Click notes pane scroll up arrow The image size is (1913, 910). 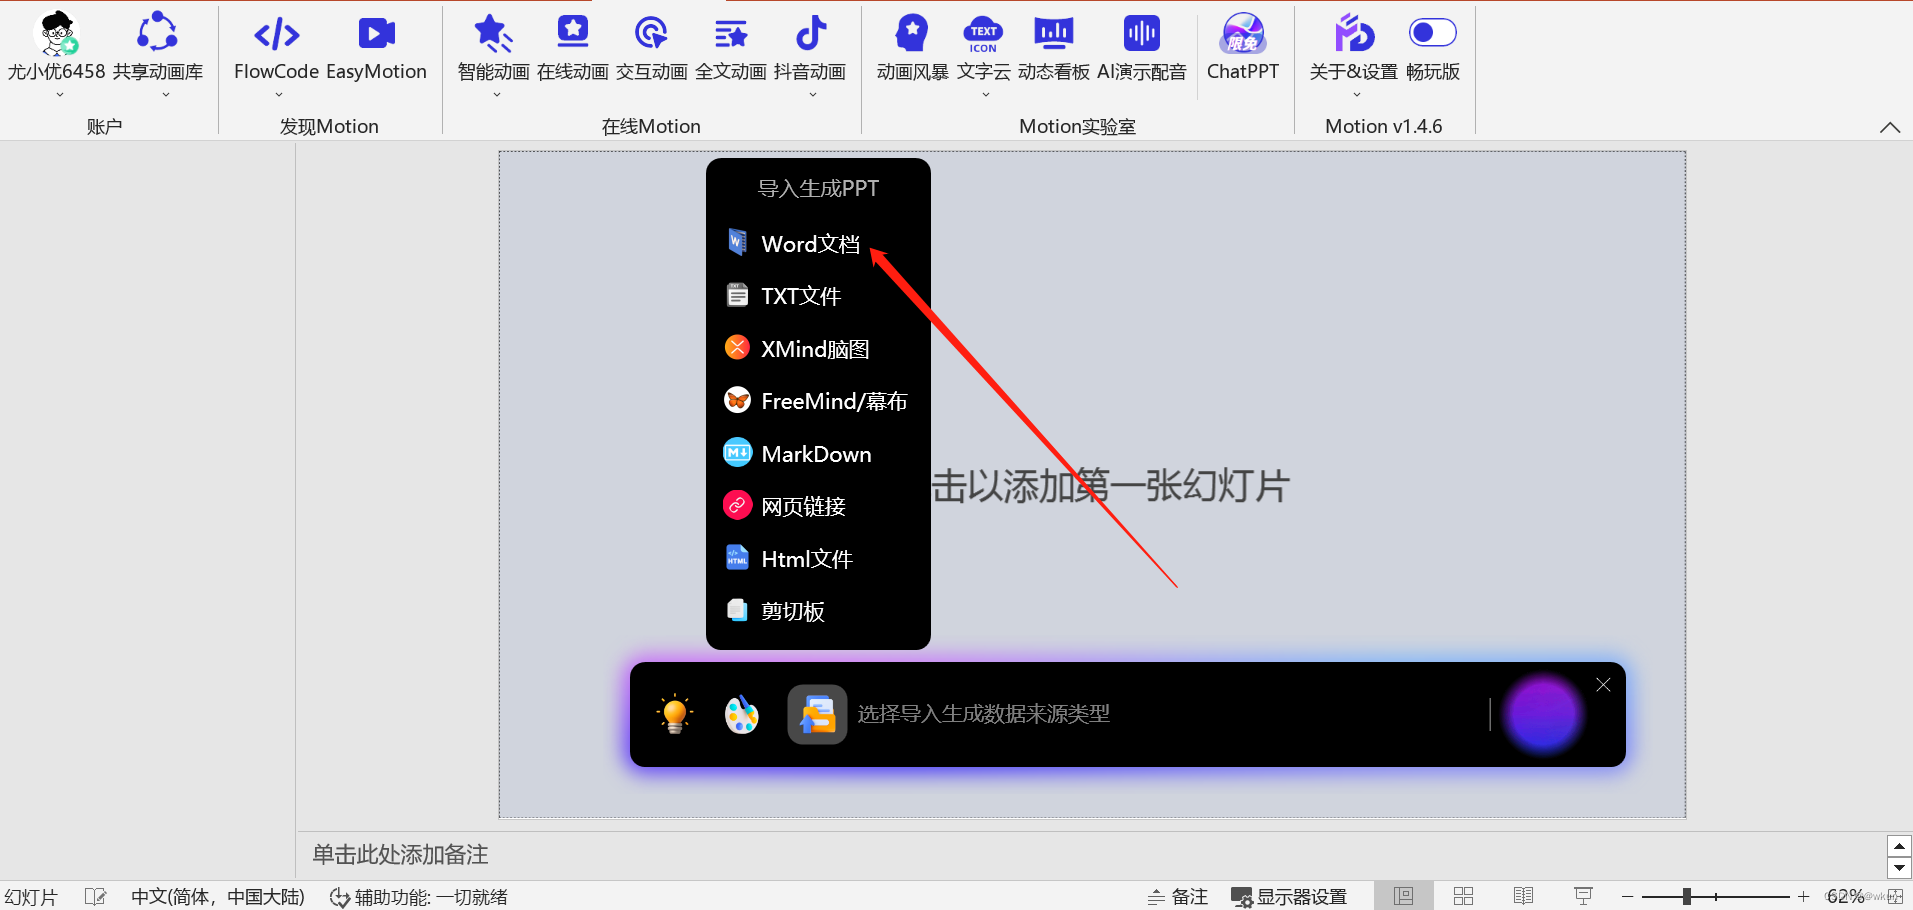[1899, 846]
